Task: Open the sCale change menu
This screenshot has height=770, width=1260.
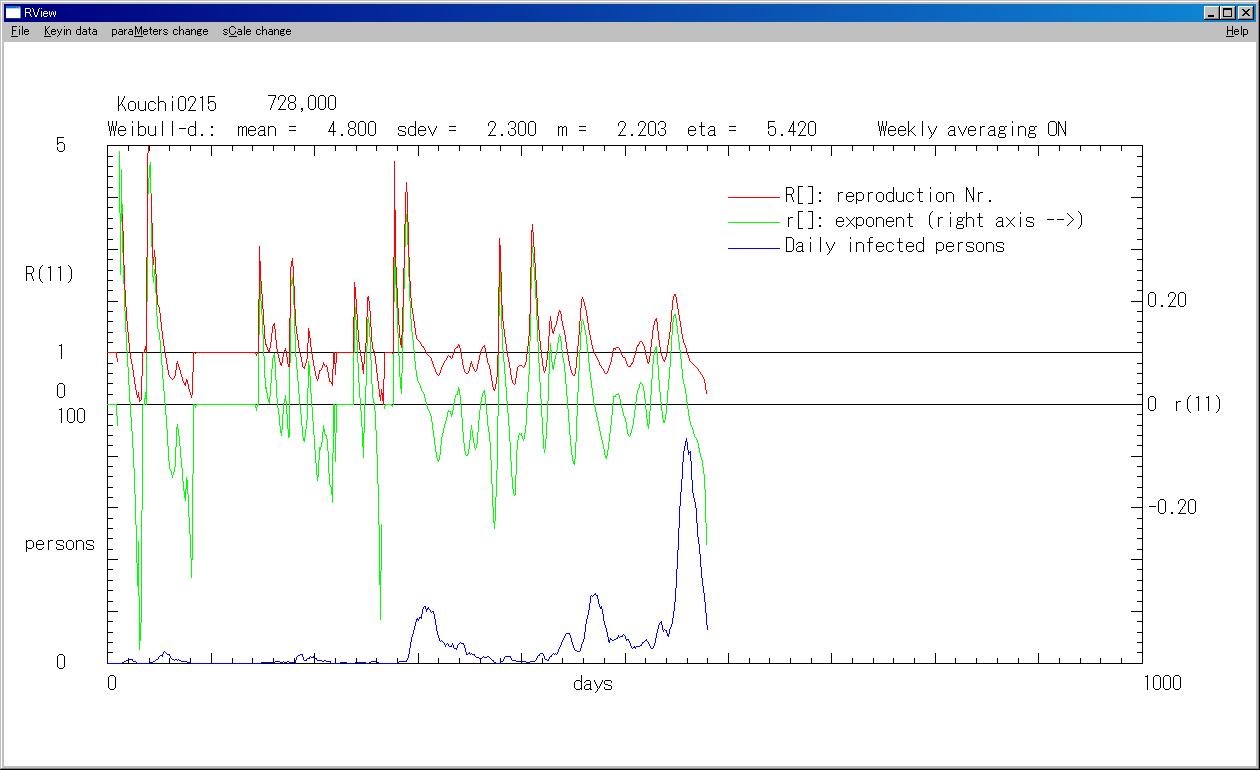Action: pyautogui.click(x=257, y=31)
